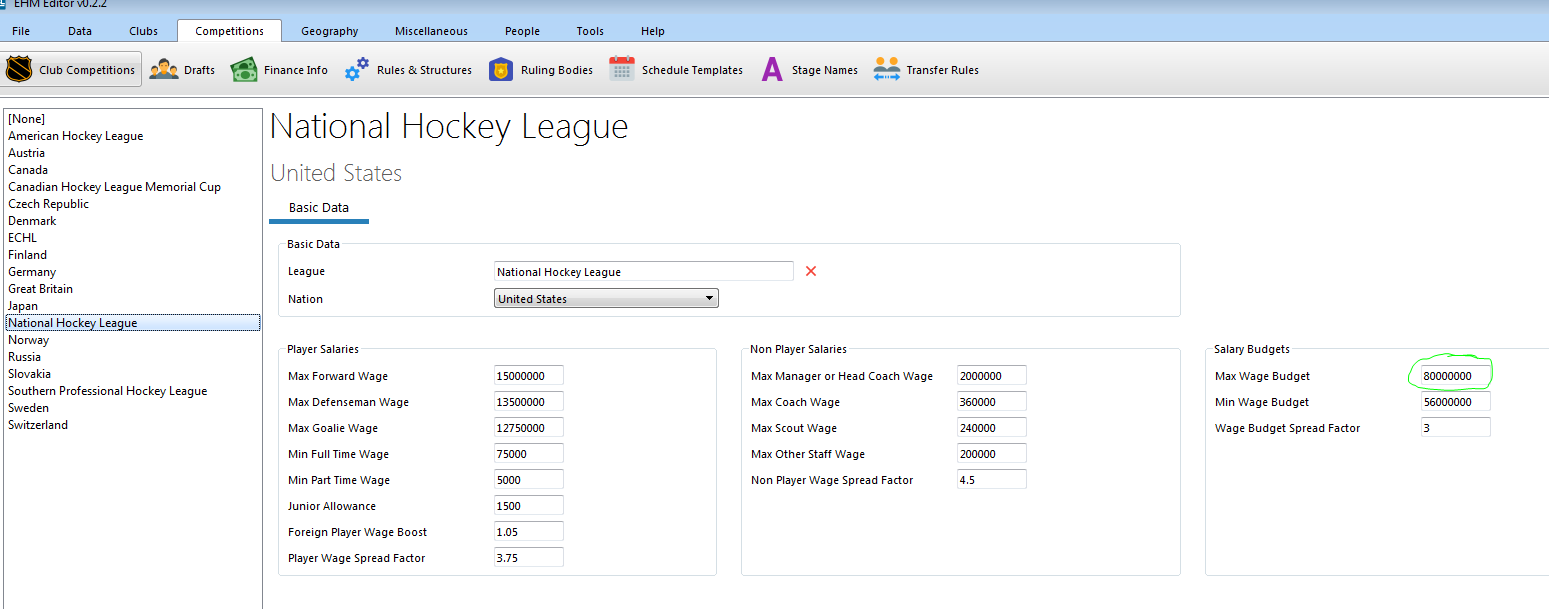
Task: Open the File menu
Action: click(21, 31)
